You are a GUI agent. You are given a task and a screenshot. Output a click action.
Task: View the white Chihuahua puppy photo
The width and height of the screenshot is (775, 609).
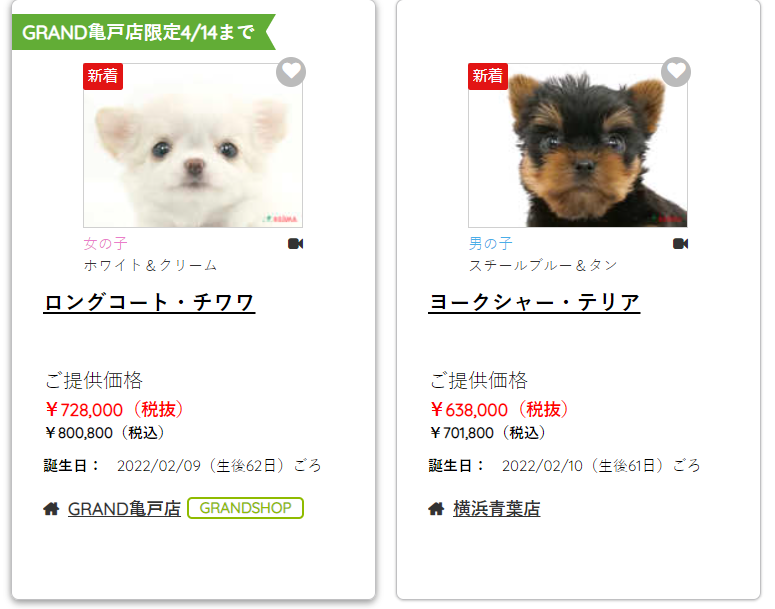click(x=193, y=145)
